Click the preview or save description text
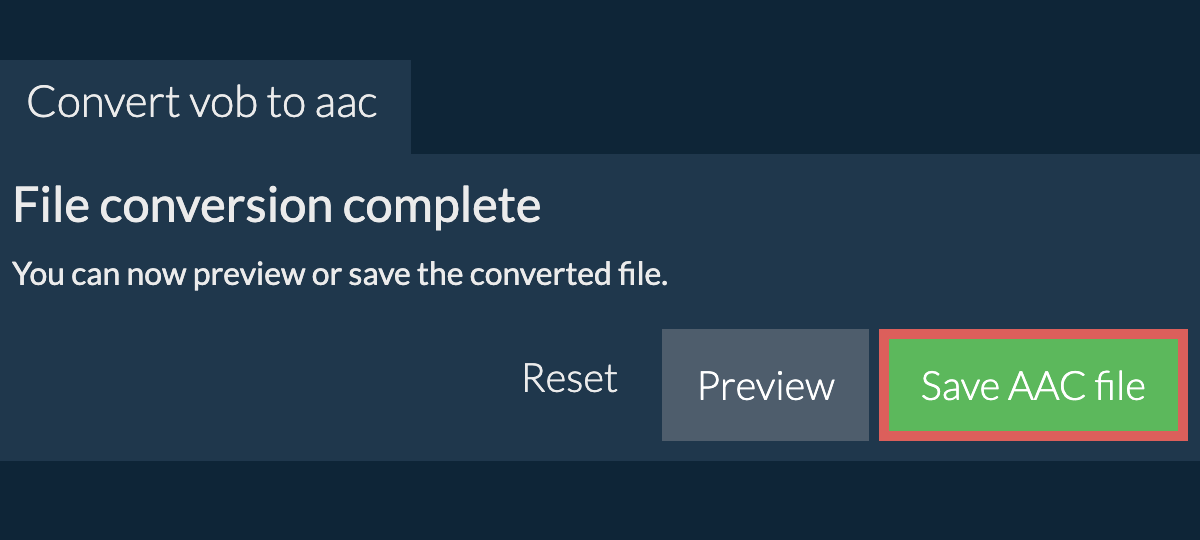This screenshot has width=1200, height=540. click(x=340, y=274)
